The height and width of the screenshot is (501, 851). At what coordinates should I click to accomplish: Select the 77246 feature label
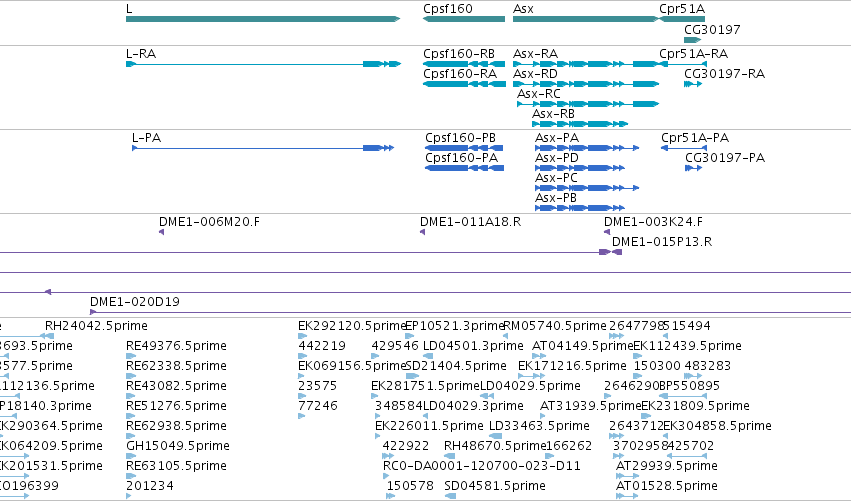click(318, 407)
